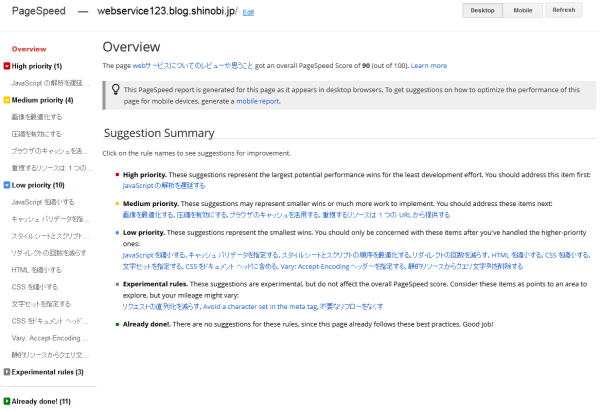600x412 pixels.
Task: Click the green Already done bullet in summary
Action: (x=117, y=324)
